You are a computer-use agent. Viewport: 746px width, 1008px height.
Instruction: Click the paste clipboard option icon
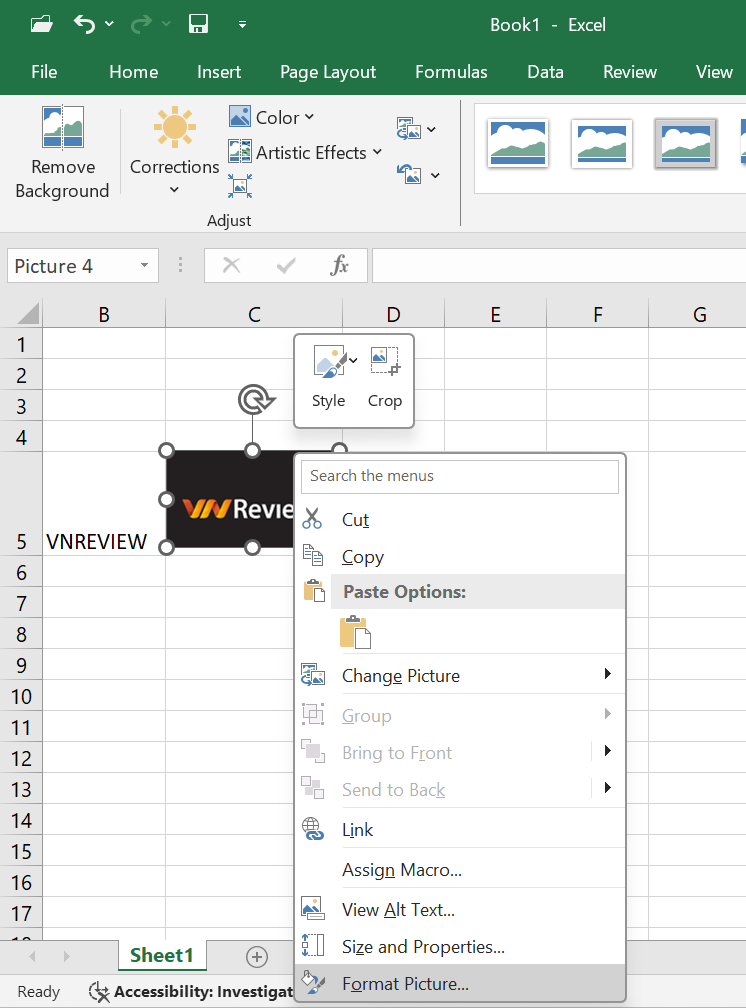(x=355, y=632)
